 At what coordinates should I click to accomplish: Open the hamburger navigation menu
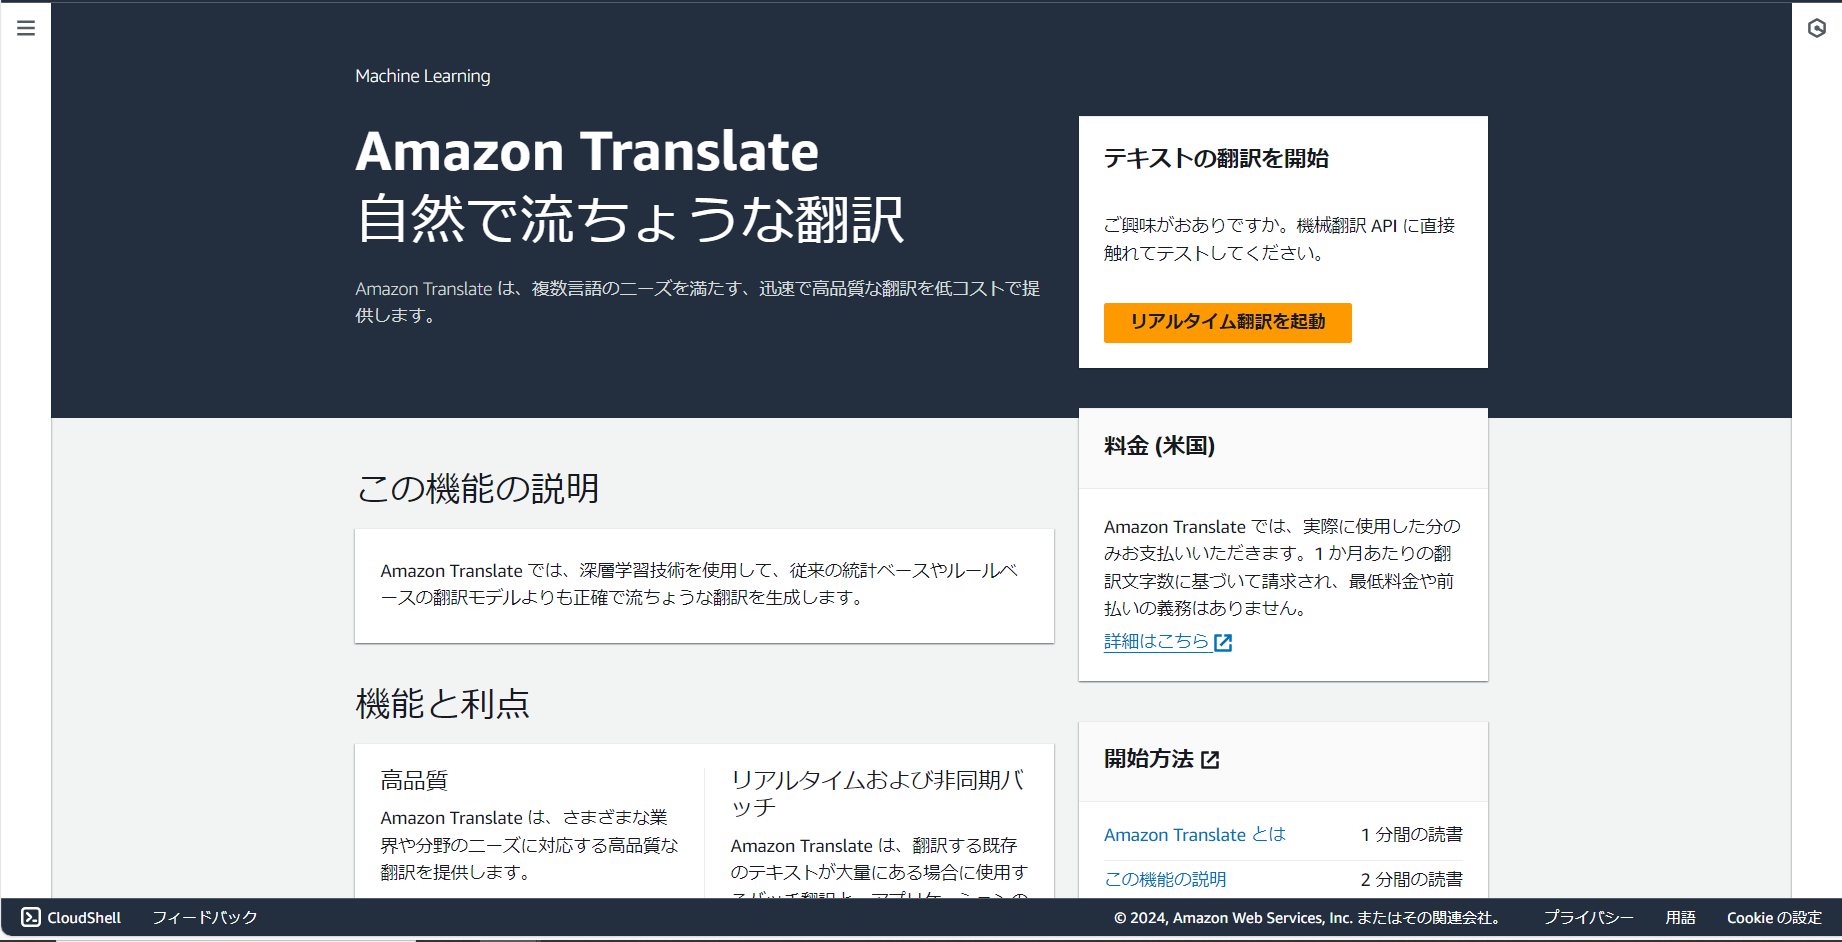tap(26, 28)
